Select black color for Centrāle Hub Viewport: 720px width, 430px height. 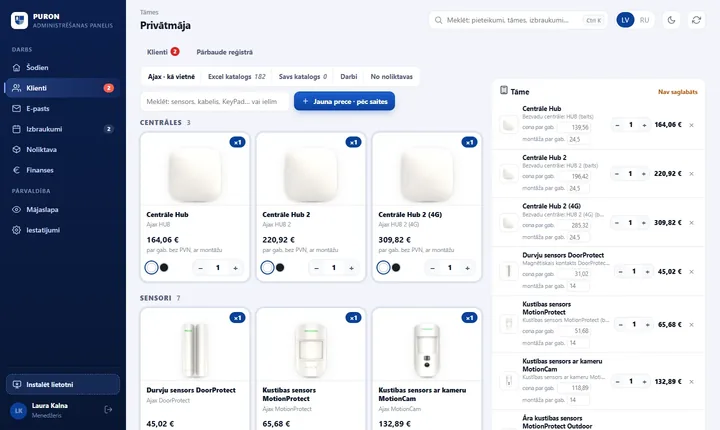(x=164, y=267)
